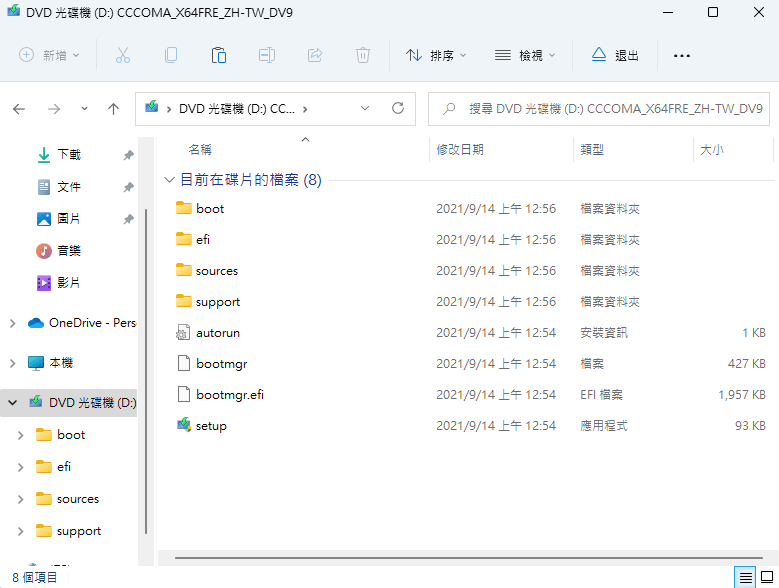Click the DVD drive breadcrumb in address bar

[236, 109]
